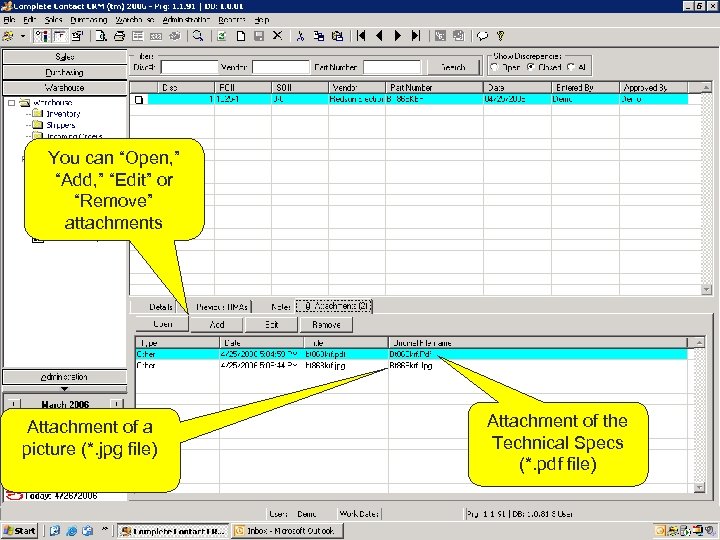
Task: Click the Add attachment button
Action: (216, 325)
